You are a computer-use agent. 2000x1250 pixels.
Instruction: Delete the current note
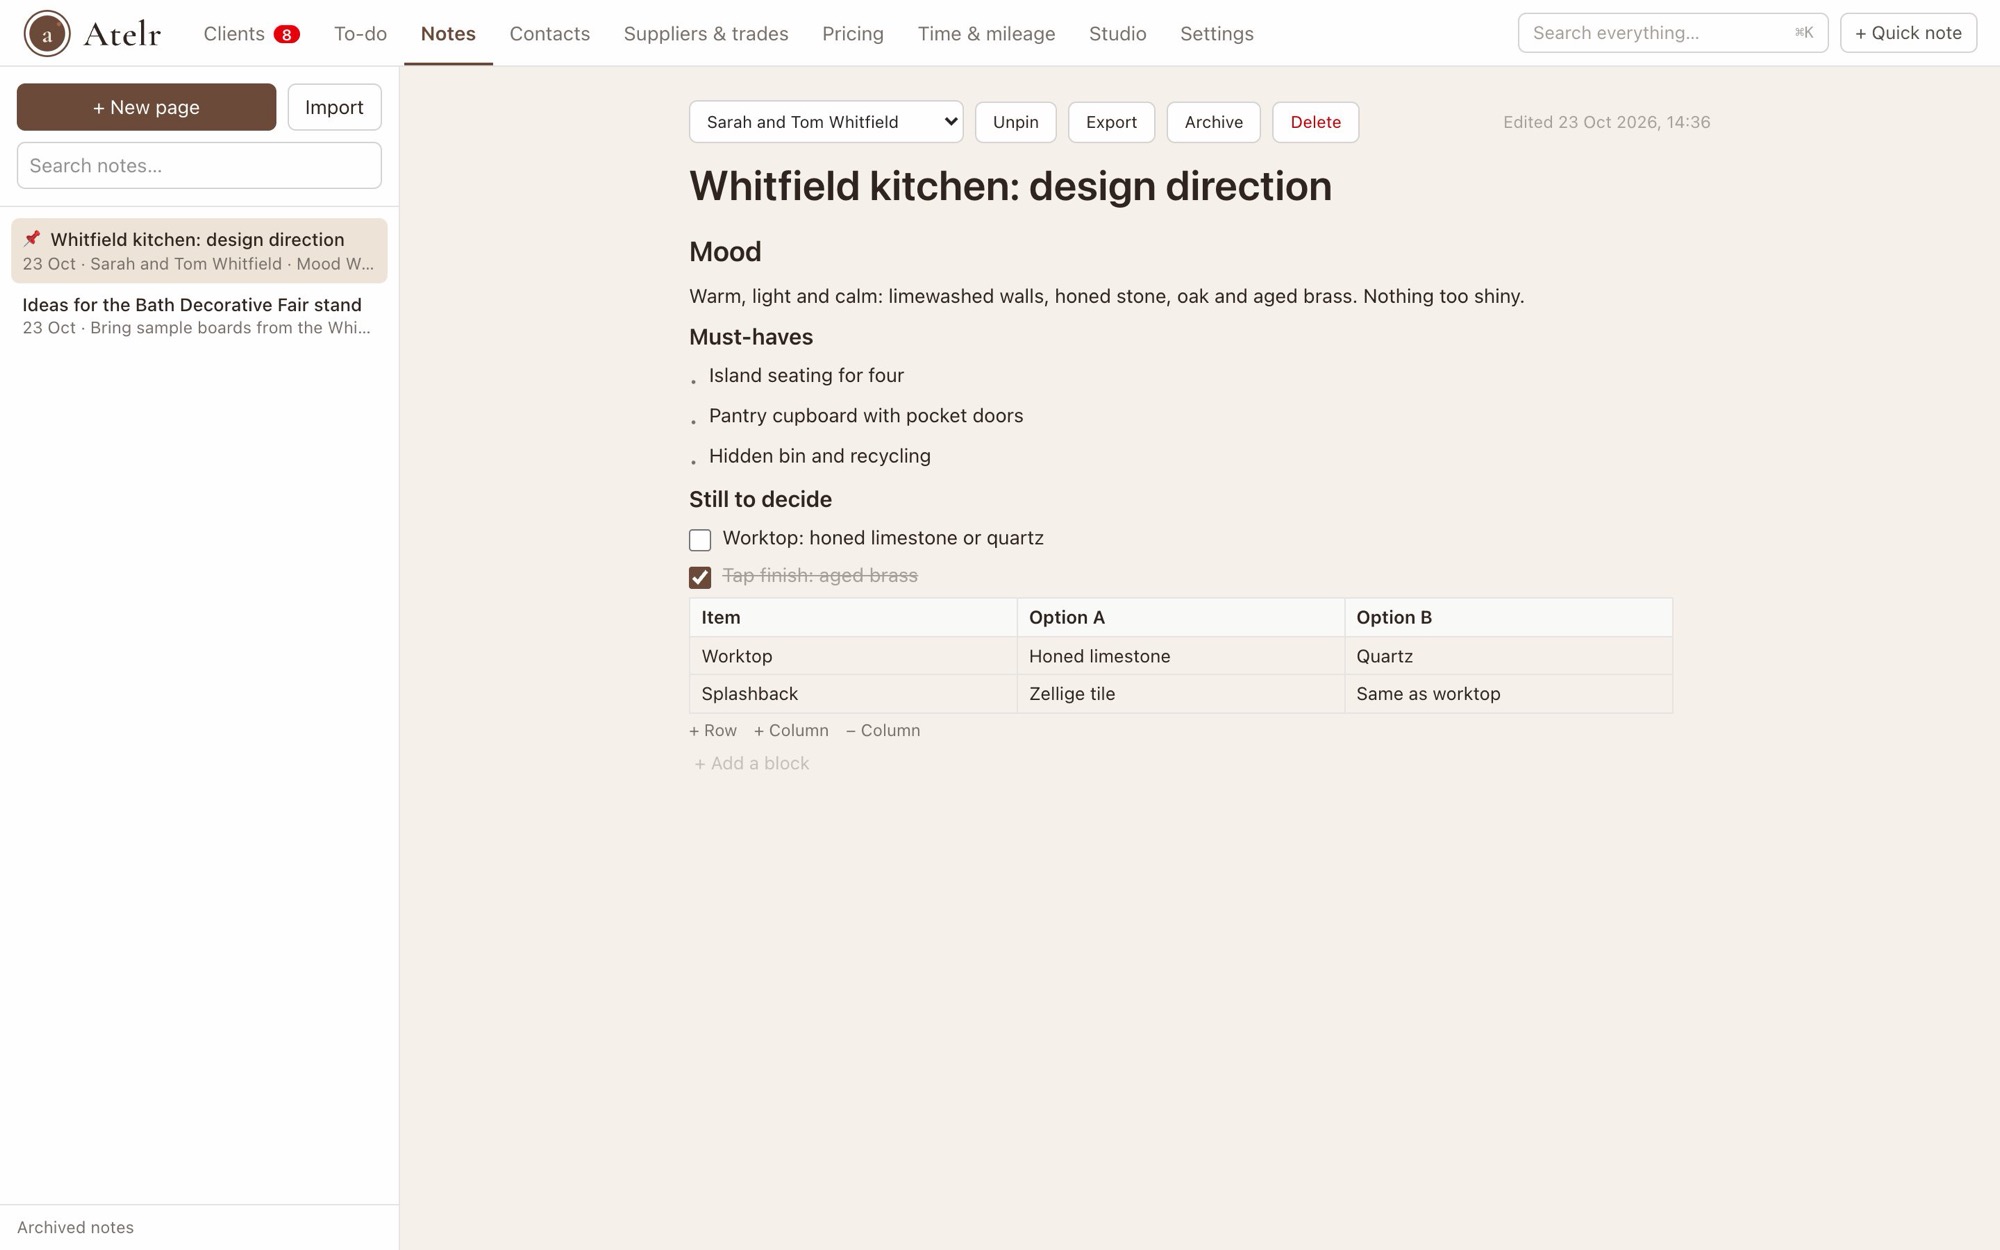tap(1315, 122)
